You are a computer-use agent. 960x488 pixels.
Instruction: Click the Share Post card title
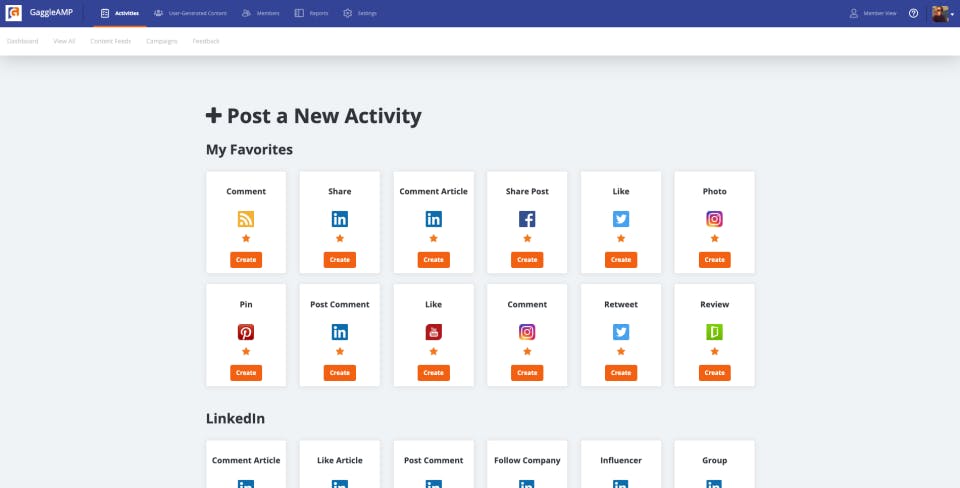pos(527,191)
